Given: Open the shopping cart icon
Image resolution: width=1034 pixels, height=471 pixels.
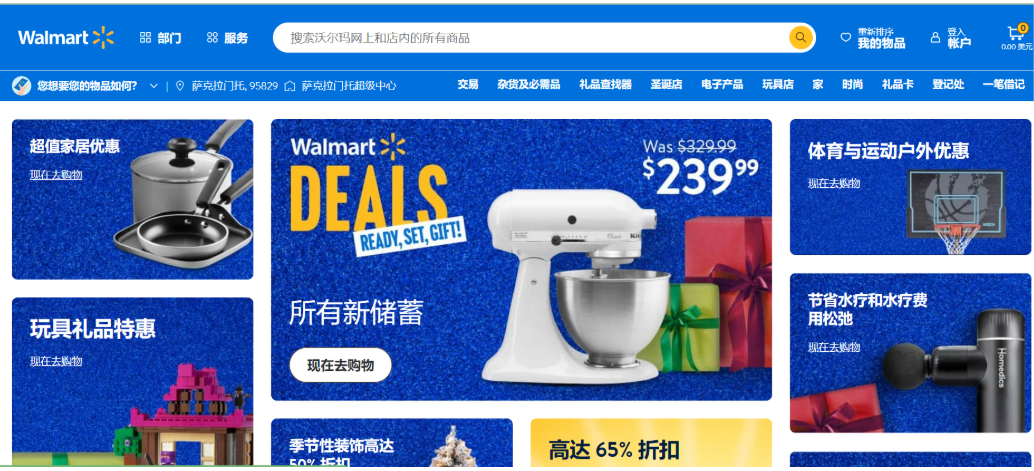Looking at the screenshot, I should tap(1016, 34).
